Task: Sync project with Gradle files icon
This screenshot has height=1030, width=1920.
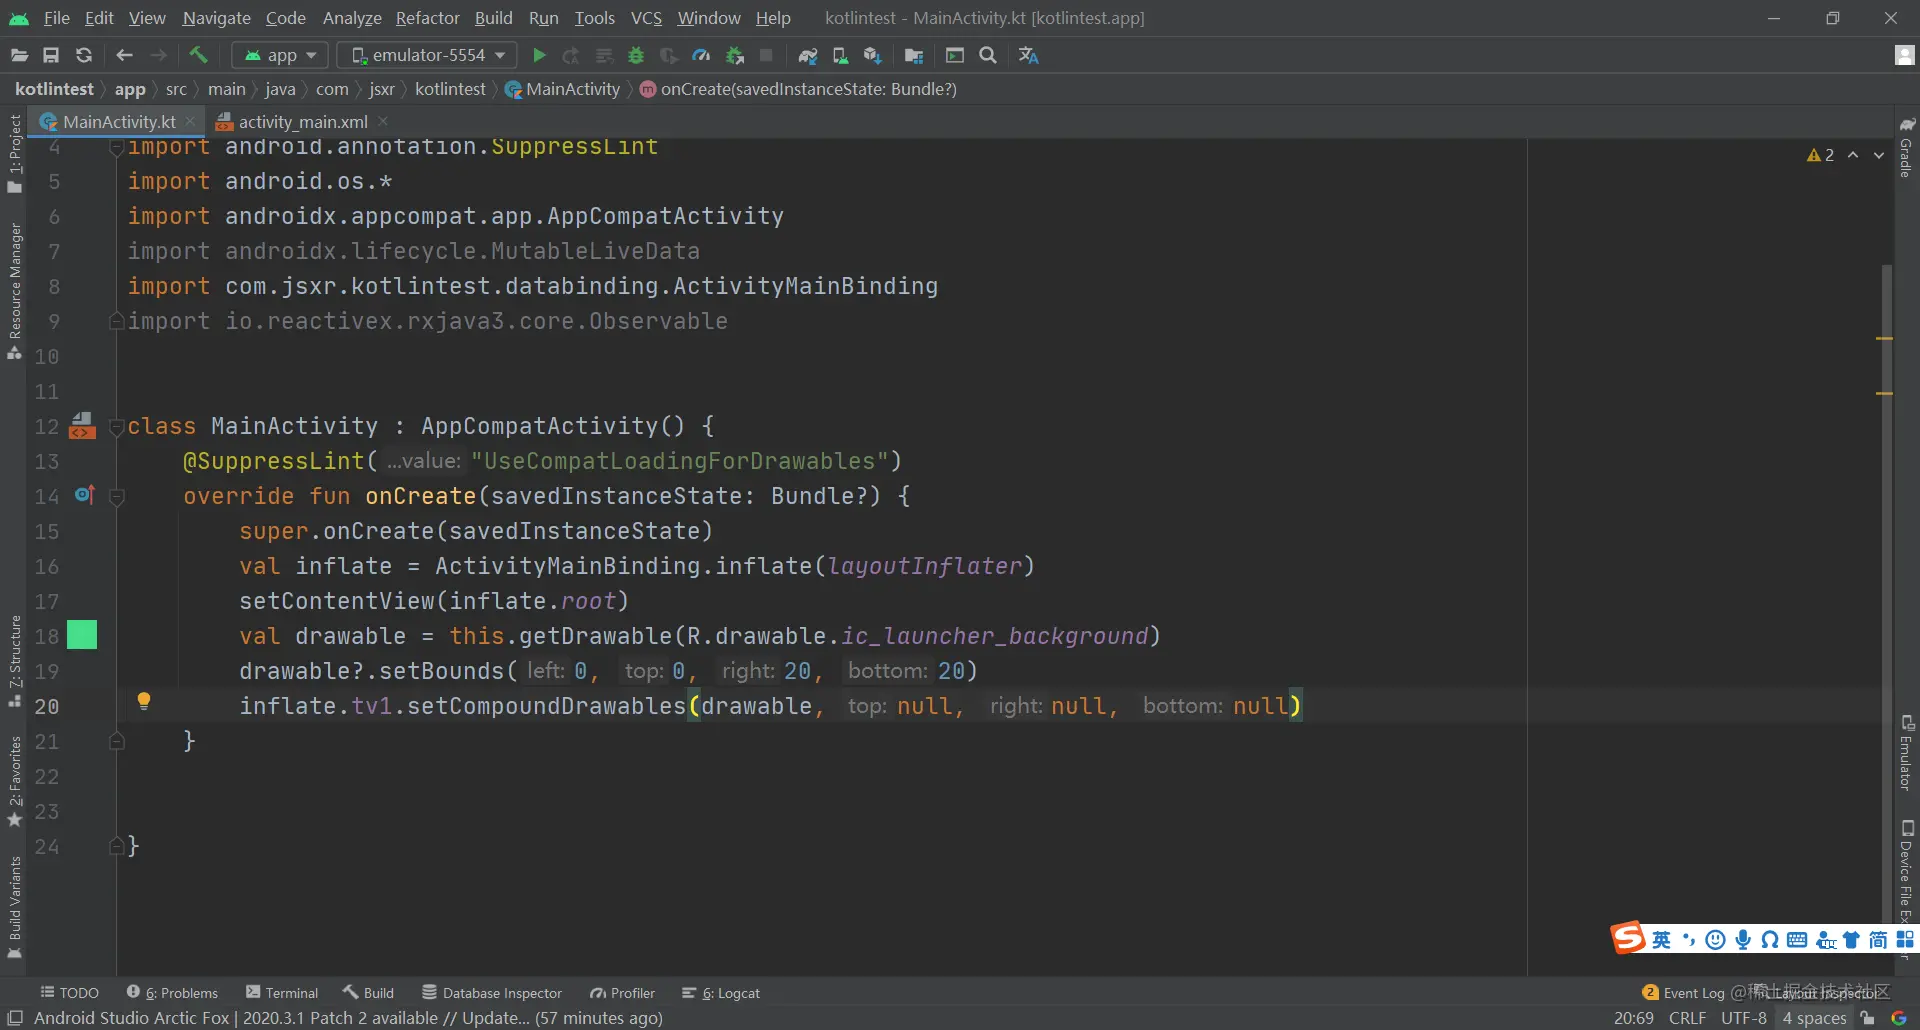Action: point(808,55)
